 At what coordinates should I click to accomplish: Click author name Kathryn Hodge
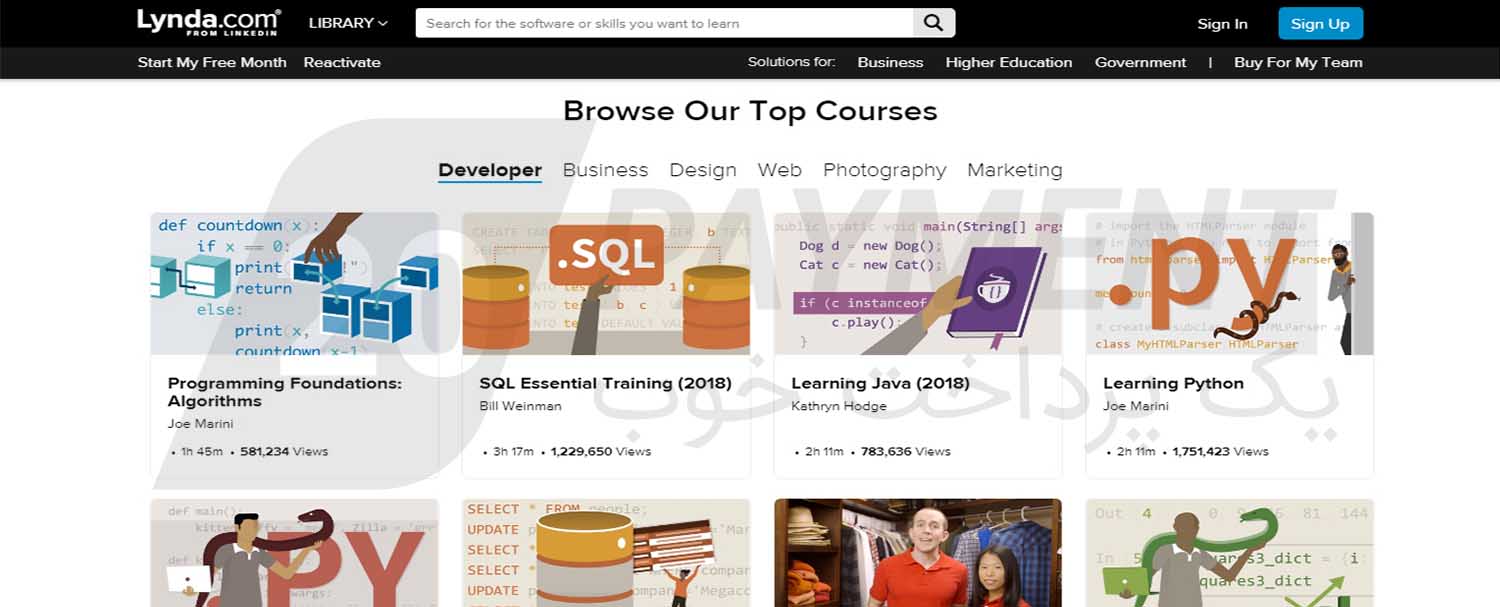838,406
